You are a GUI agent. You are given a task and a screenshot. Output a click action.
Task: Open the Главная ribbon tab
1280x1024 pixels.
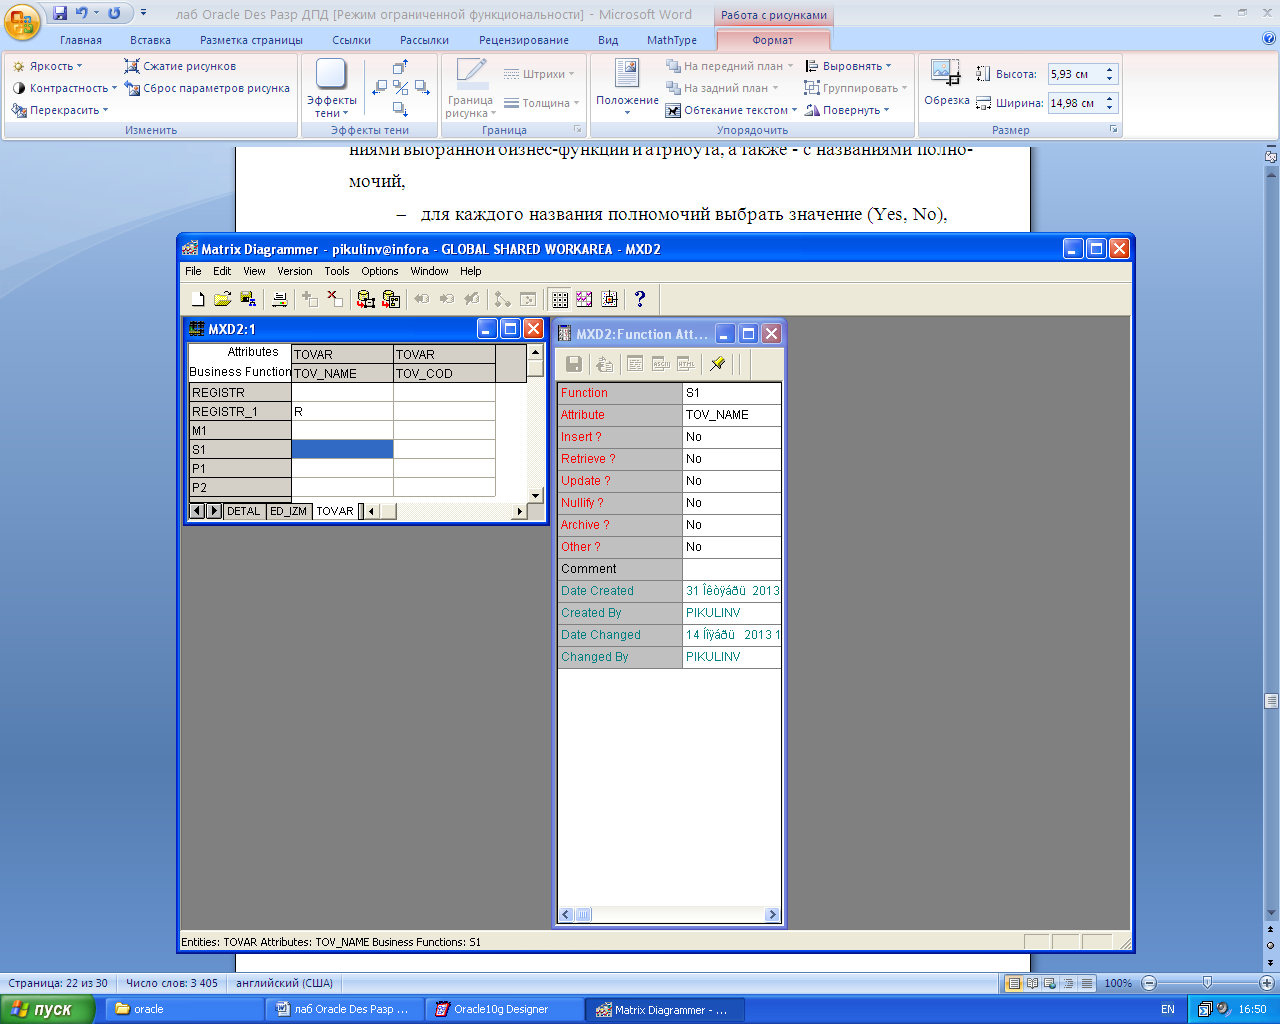(81, 40)
